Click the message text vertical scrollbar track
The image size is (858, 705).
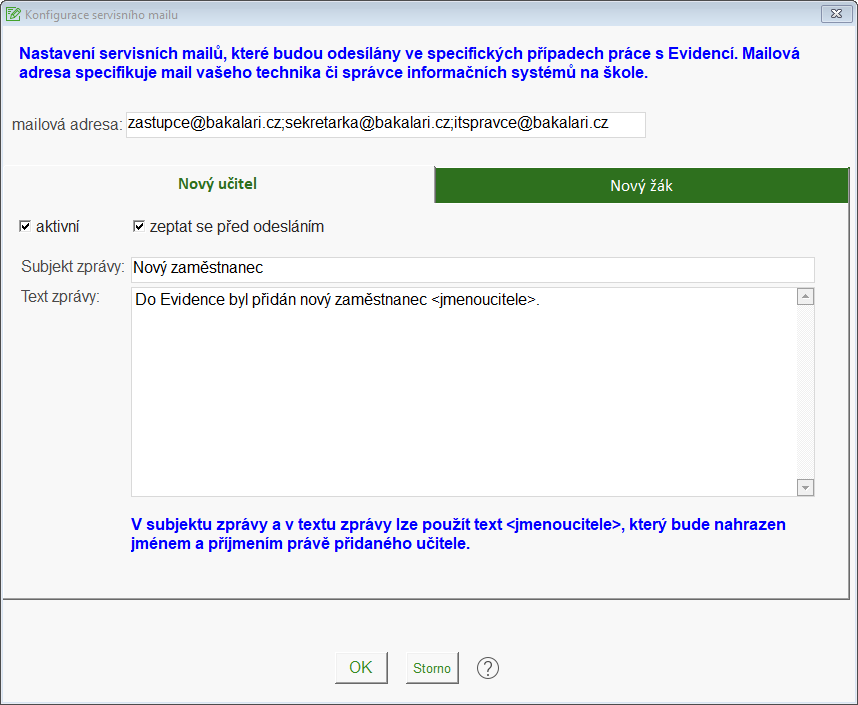pyautogui.click(x=806, y=392)
